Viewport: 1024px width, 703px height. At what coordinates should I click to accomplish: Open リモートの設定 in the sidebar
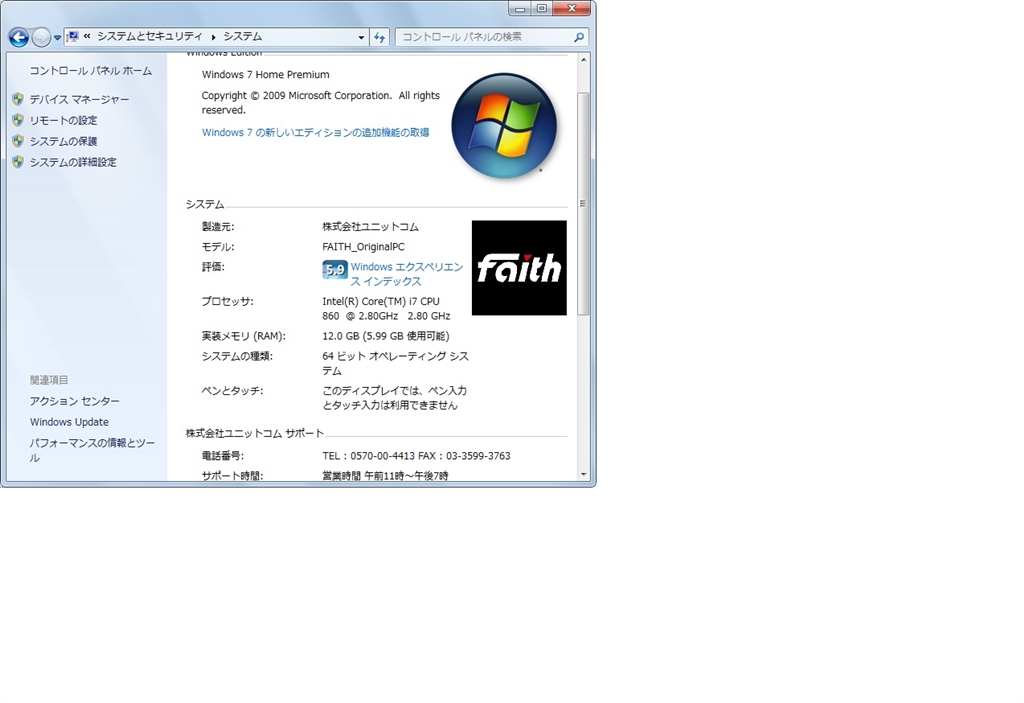(63, 120)
